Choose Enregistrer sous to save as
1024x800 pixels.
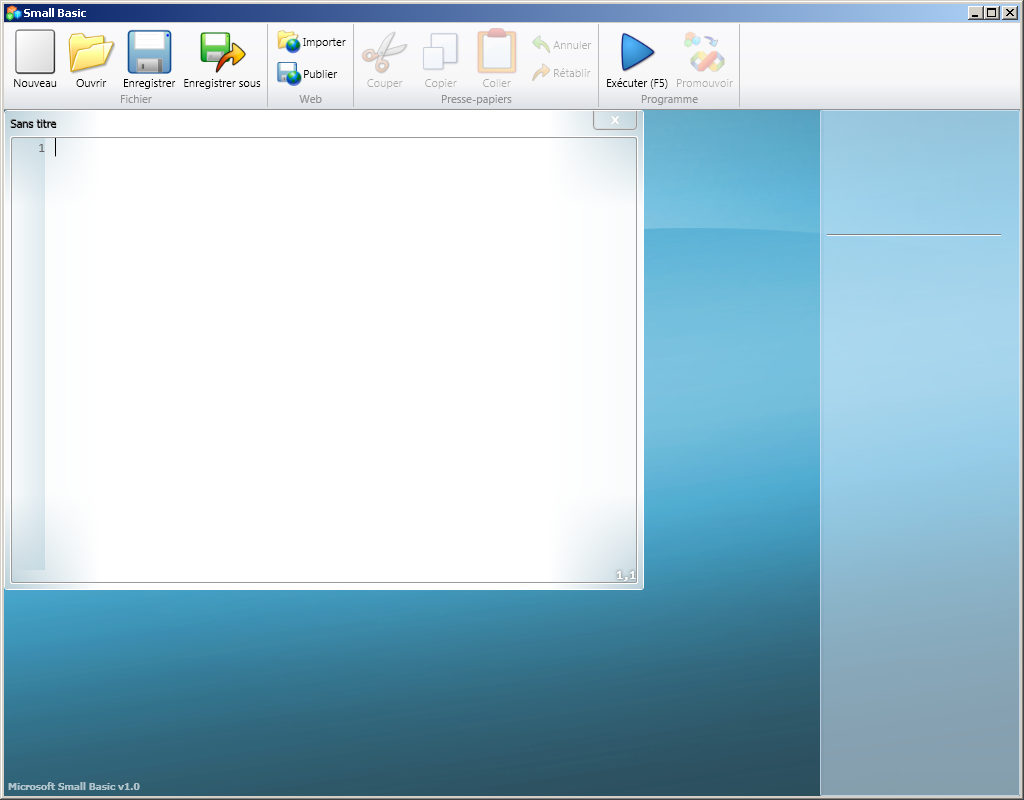pos(222,59)
